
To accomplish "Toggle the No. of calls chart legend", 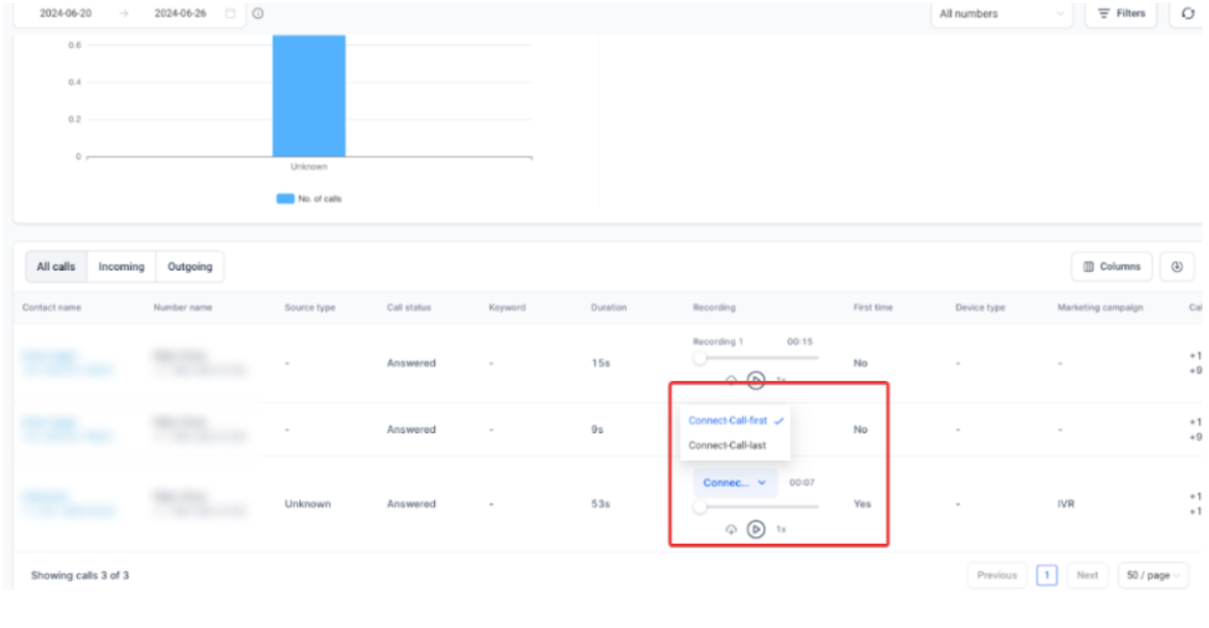I will (x=309, y=199).
